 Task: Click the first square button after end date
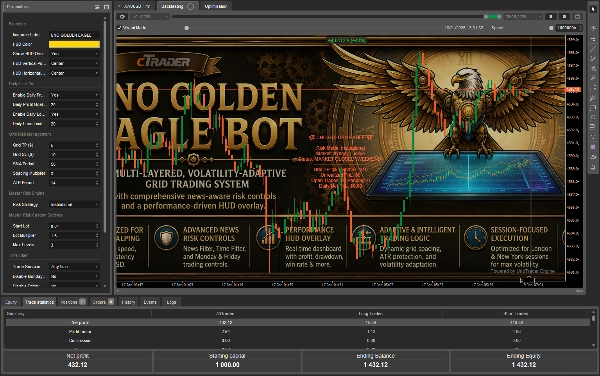coord(551,16)
